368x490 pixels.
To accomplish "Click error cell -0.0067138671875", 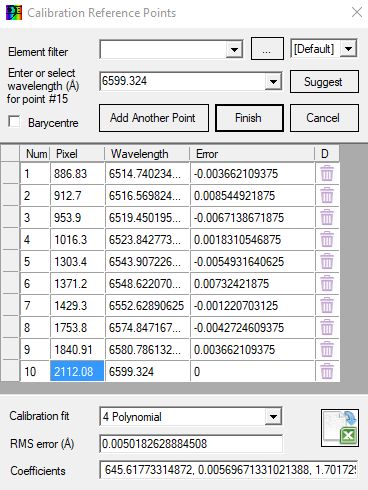I will [252, 217].
